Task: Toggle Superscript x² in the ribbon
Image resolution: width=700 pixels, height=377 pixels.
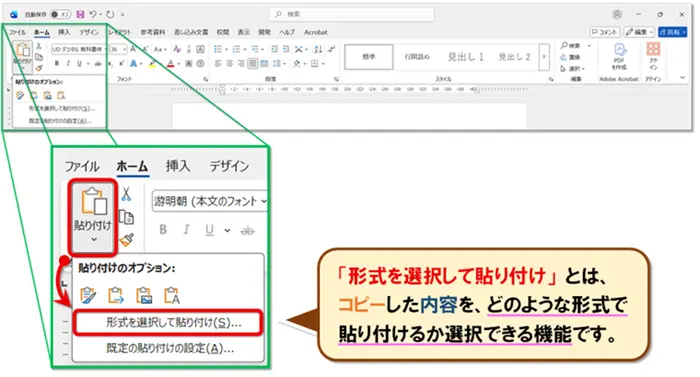Action: (121, 64)
